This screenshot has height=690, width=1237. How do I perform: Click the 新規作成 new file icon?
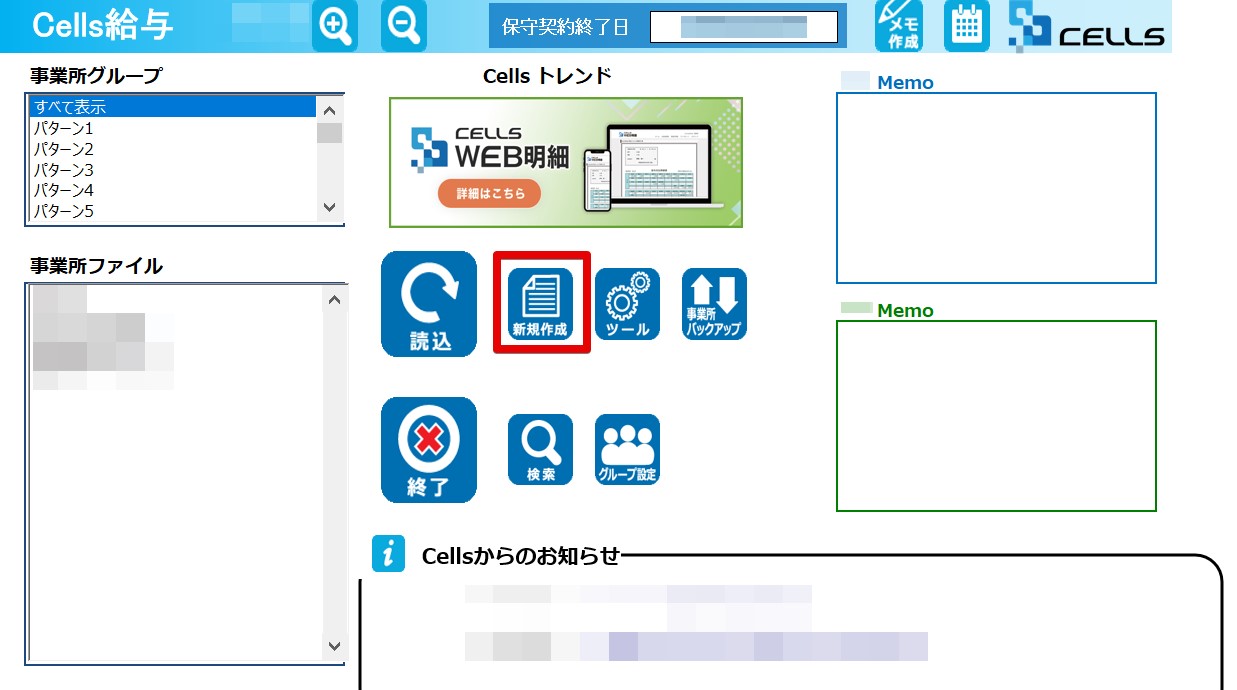pos(541,304)
